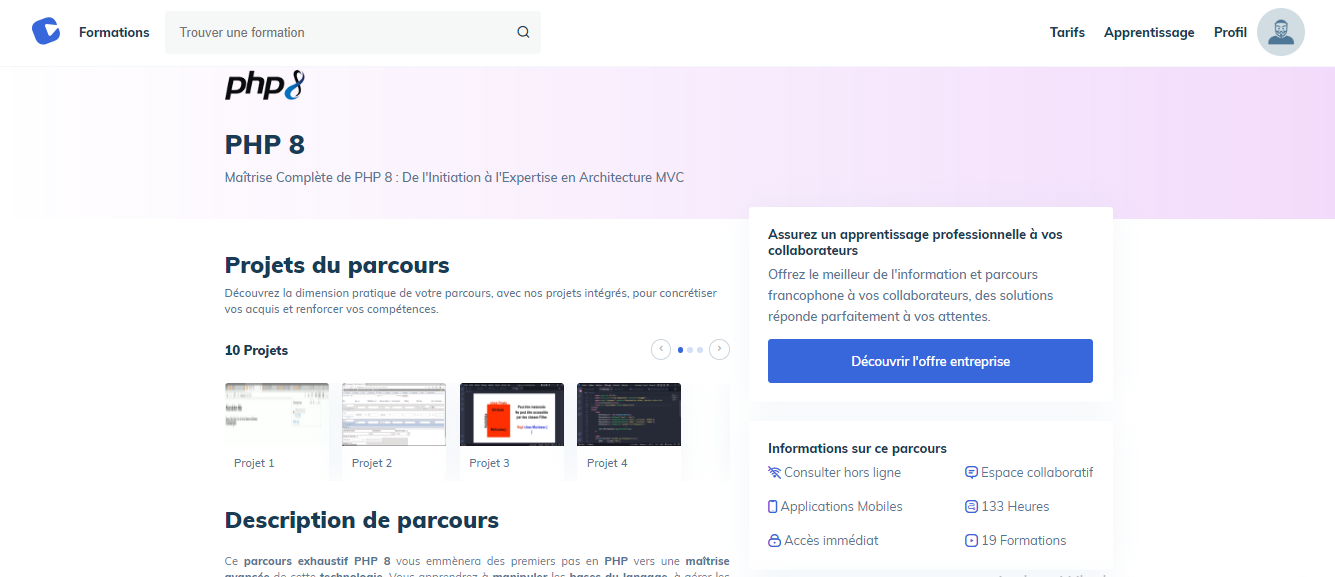Click the site logo icon in header
The height and width of the screenshot is (577, 1335).
46,32
